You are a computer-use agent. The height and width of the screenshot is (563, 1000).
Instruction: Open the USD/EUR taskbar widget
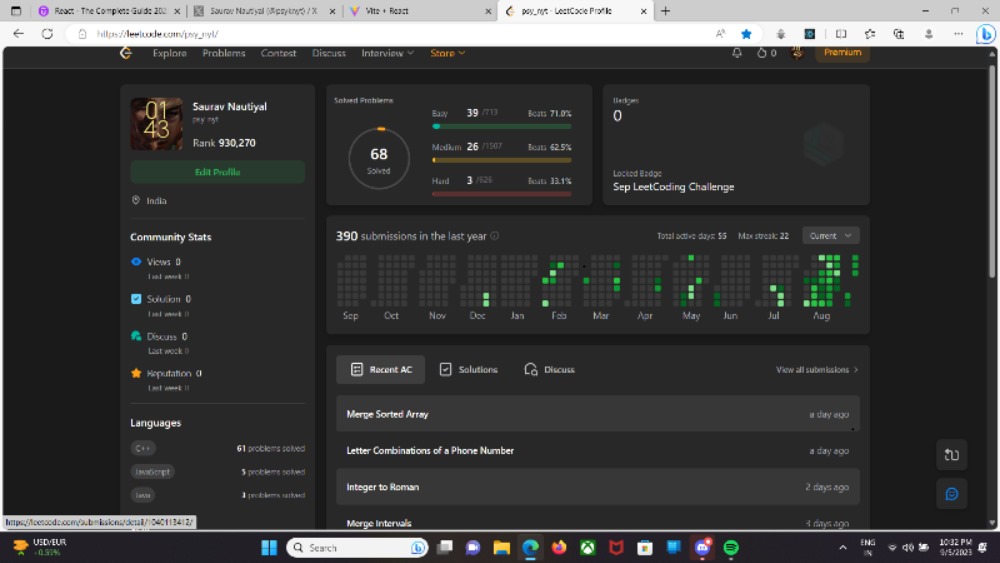point(40,547)
